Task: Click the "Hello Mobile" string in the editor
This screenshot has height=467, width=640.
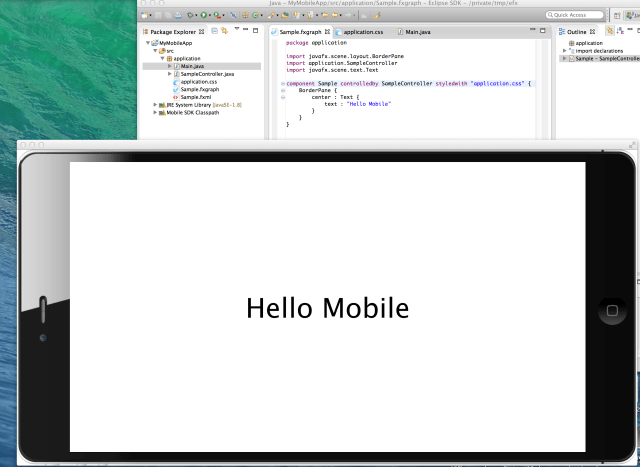Action: (369, 104)
